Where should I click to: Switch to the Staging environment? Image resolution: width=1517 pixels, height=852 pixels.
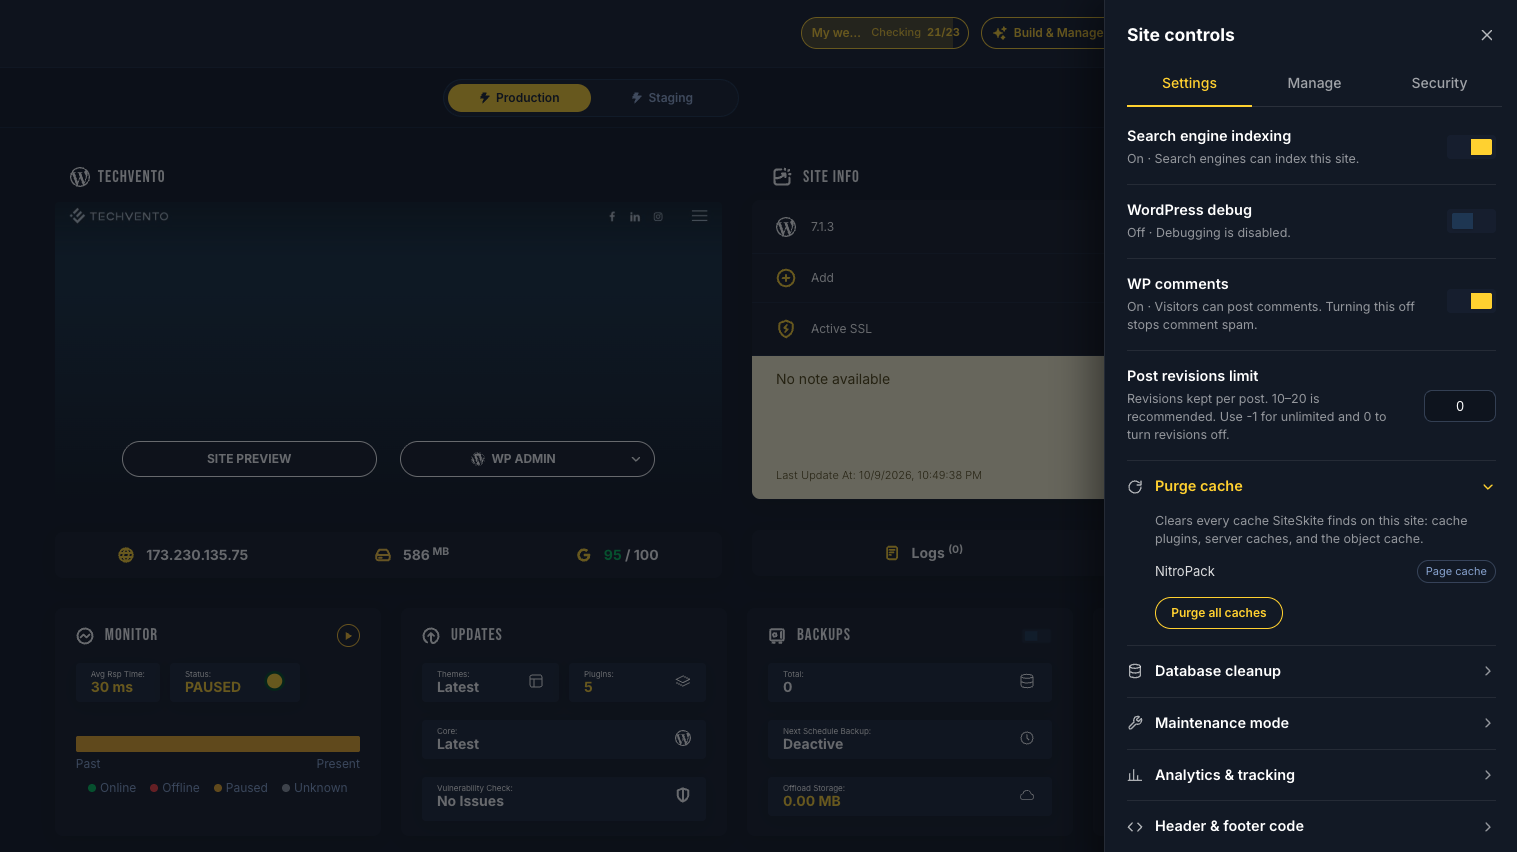[x=662, y=98]
